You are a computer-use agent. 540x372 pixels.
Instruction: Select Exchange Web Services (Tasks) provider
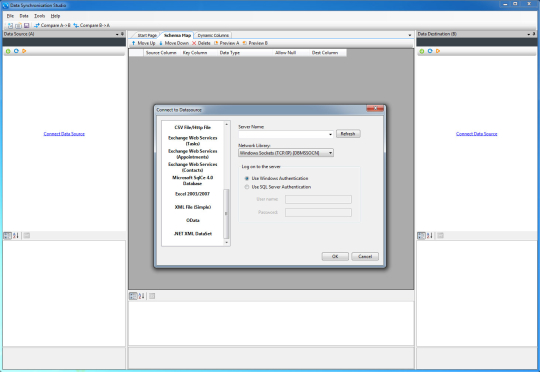tap(193, 141)
